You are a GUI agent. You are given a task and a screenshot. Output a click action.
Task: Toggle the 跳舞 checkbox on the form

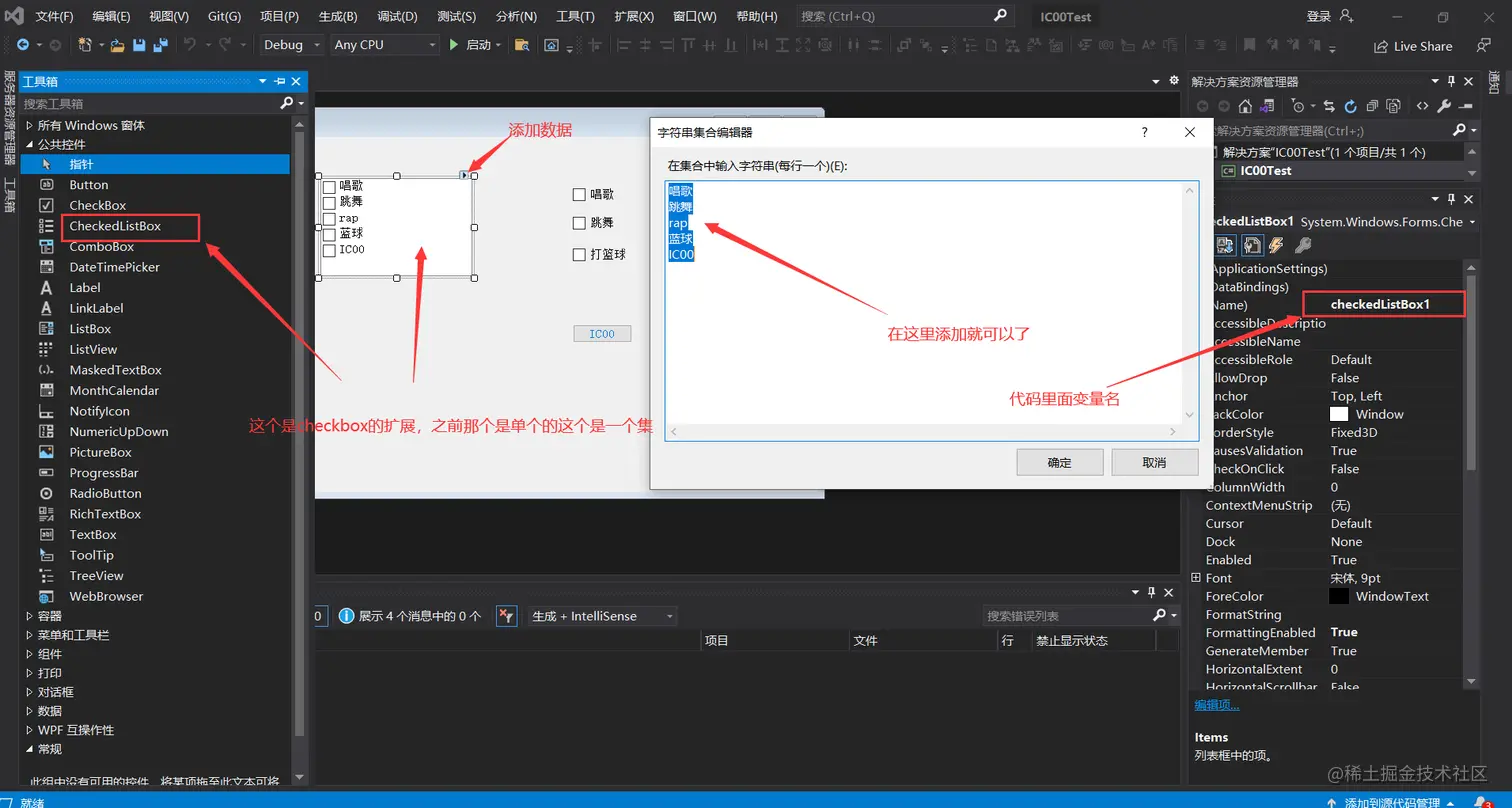[x=578, y=223]
